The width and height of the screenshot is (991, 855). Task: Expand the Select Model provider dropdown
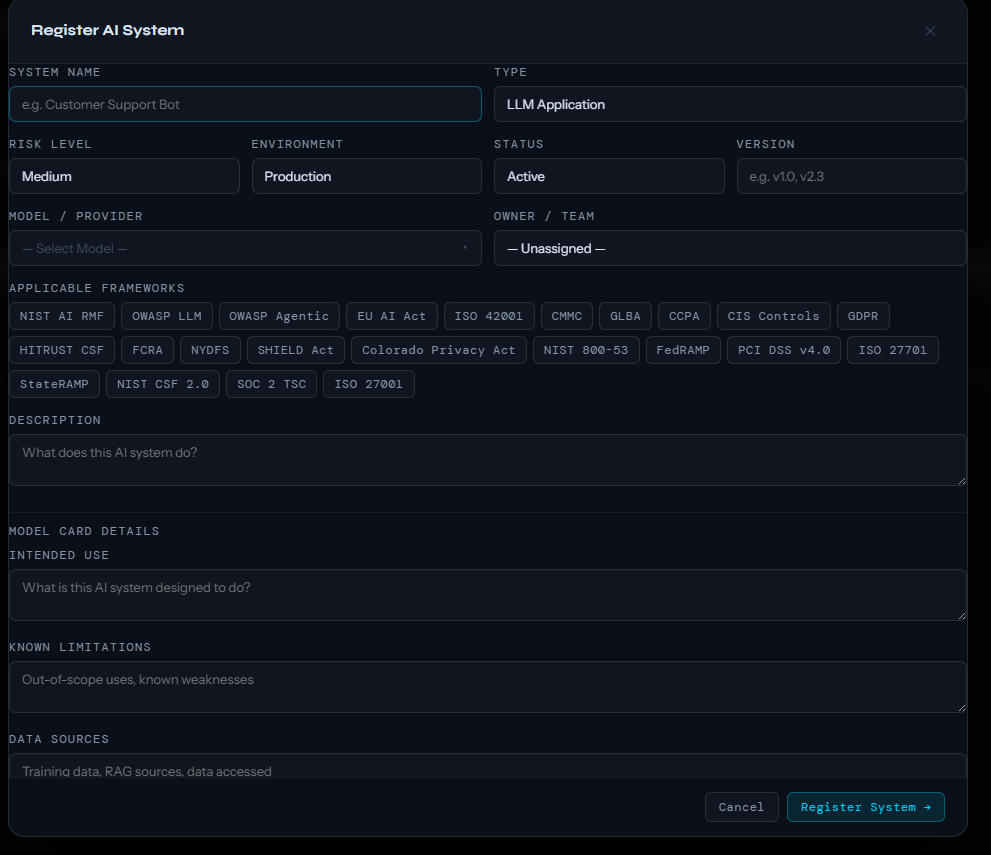coord(245,248)
